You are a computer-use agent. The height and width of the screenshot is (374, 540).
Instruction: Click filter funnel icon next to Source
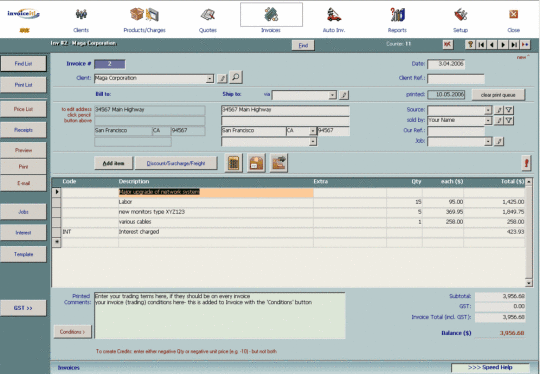pyautogui.click(x=509, y=110)
